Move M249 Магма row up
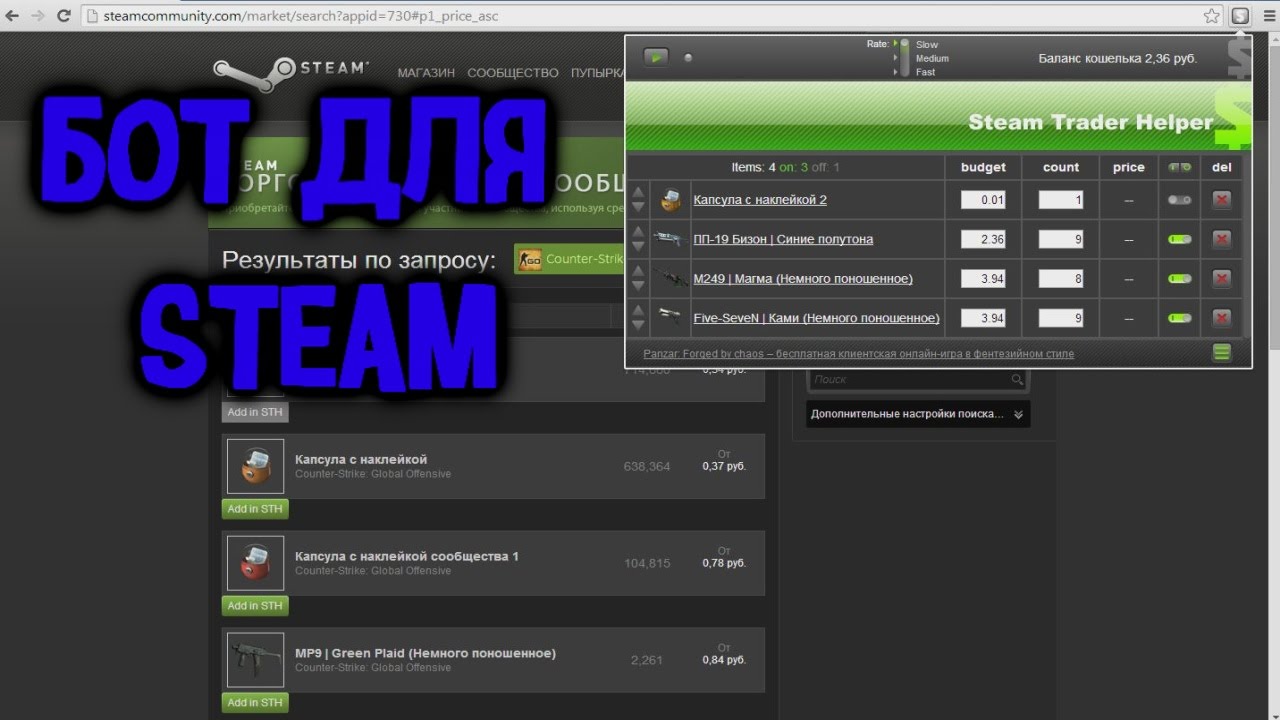This screenshot has width=1280, height=720. [638, 271]
